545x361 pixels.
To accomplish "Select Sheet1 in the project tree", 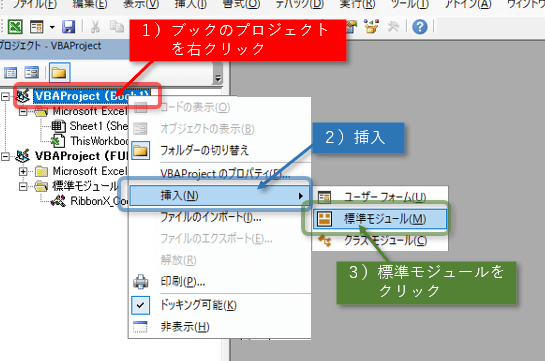I will click(x=99, y=126).
